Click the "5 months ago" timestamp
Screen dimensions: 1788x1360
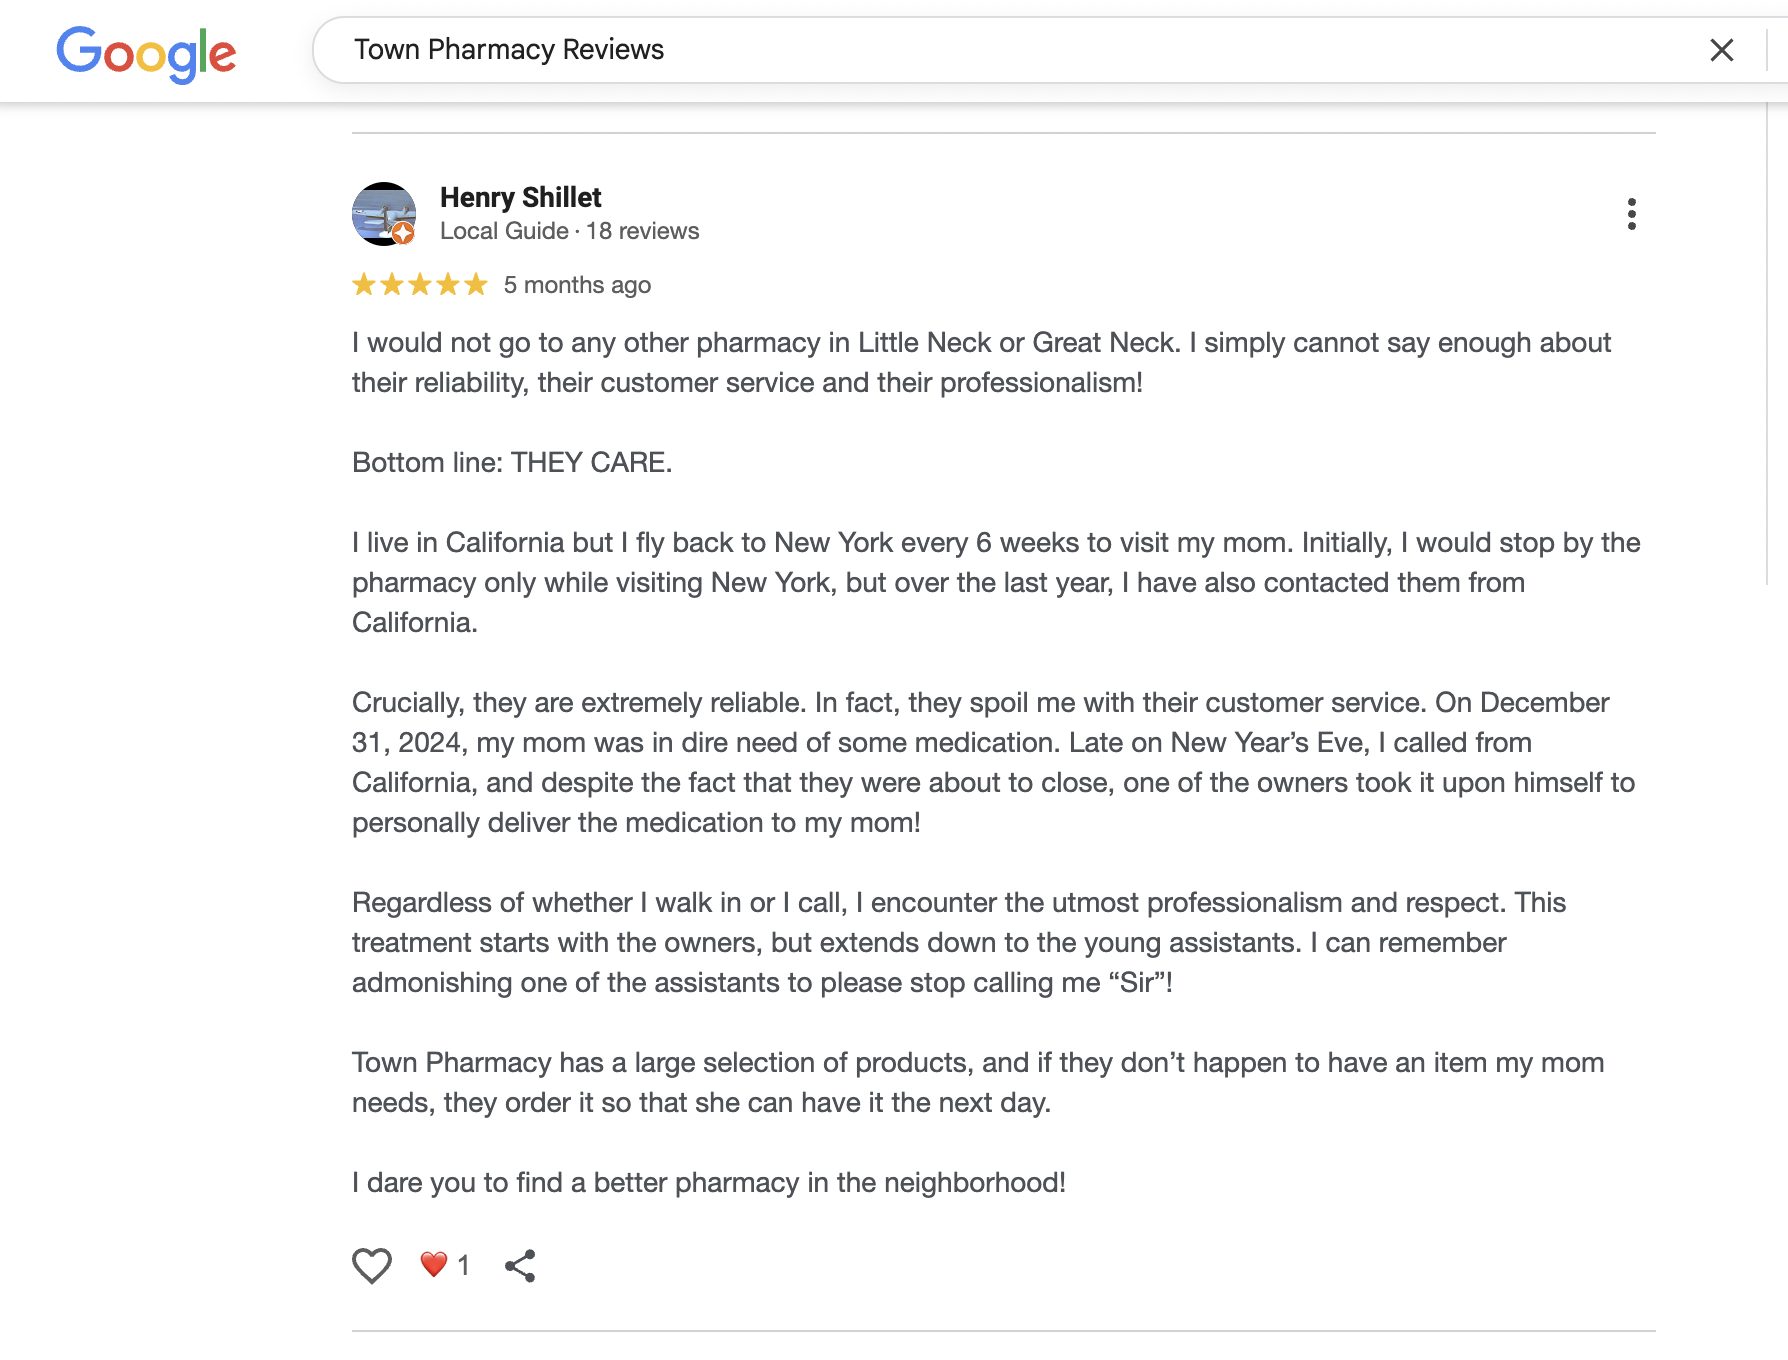point(577,285)
